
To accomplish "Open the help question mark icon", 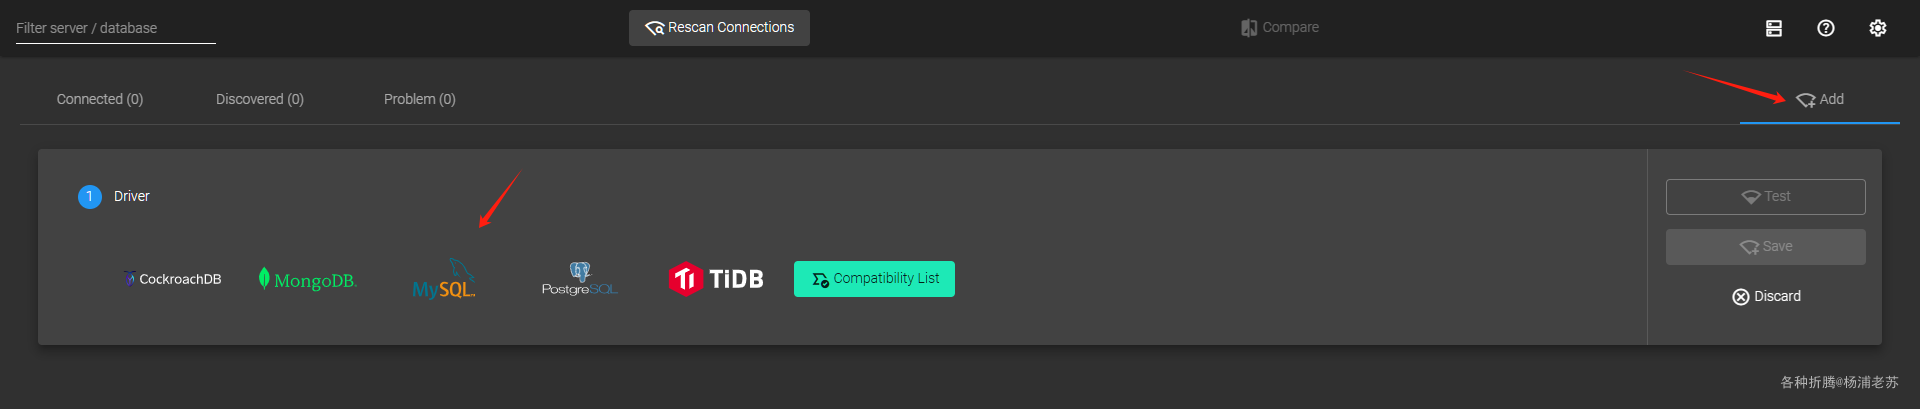I will pyautogui.click(x=1826, y=28).
